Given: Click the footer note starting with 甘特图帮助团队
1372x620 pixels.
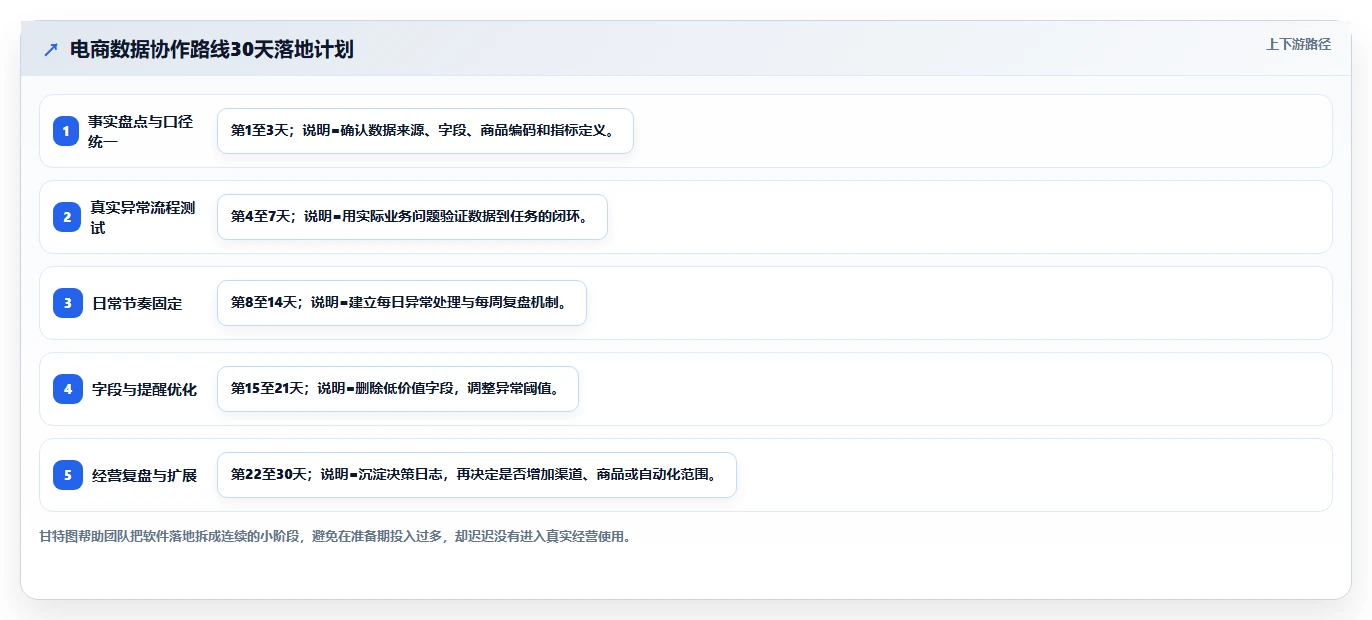Looking at the screenshot, I should coord(335,536).
